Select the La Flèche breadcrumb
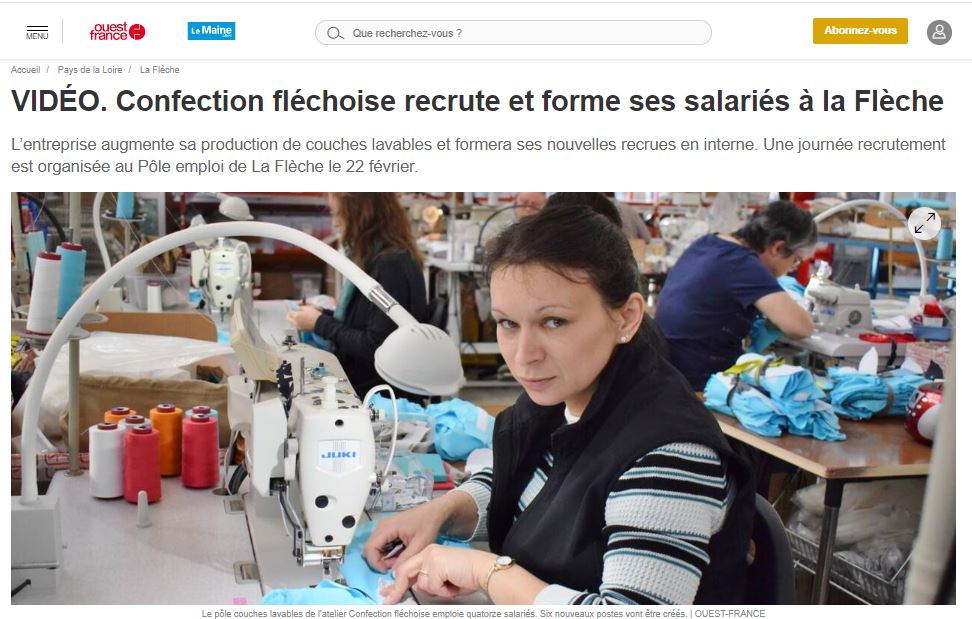Viewport: 972px width, 619px height. tap(159, 70)
